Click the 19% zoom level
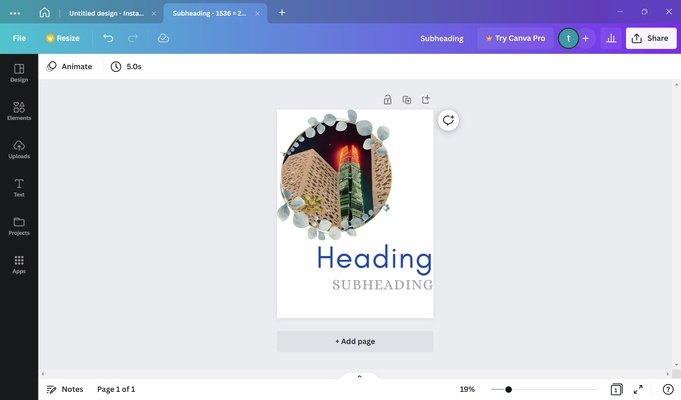Screen dimensions: 681x400 click(467, 389)
